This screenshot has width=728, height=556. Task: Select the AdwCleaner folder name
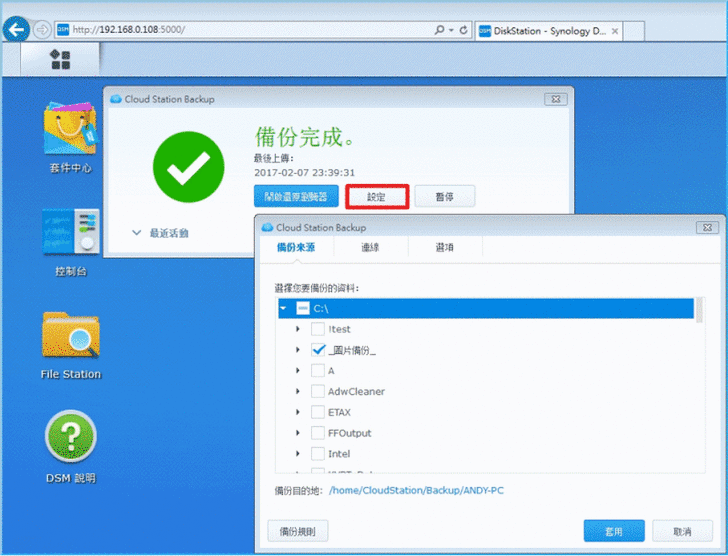point(357,392)
